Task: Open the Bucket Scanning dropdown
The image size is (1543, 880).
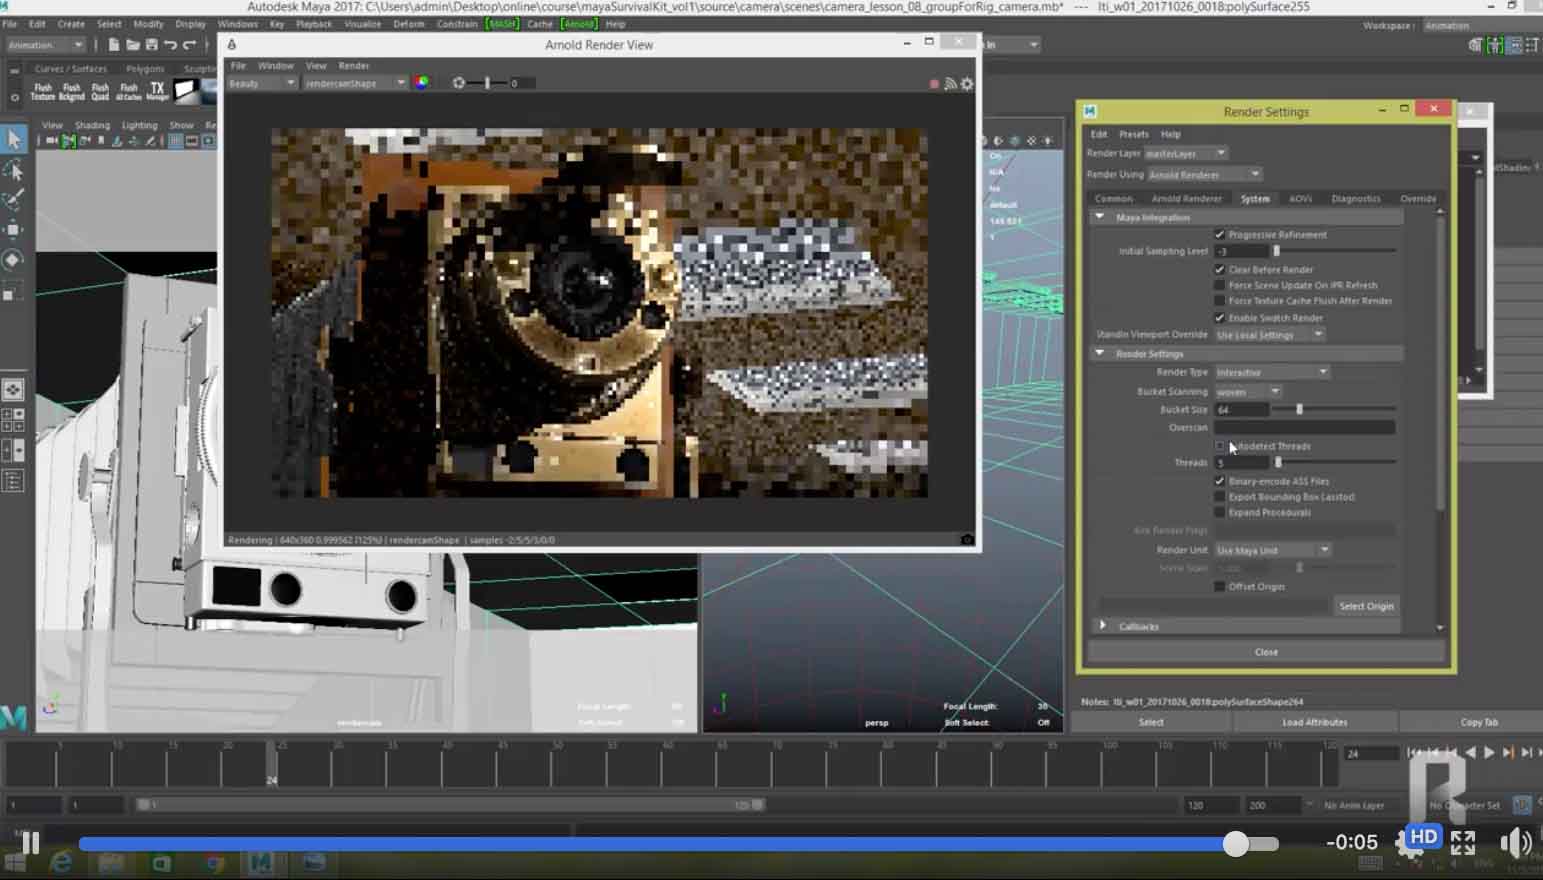Action: (1247, 392)
